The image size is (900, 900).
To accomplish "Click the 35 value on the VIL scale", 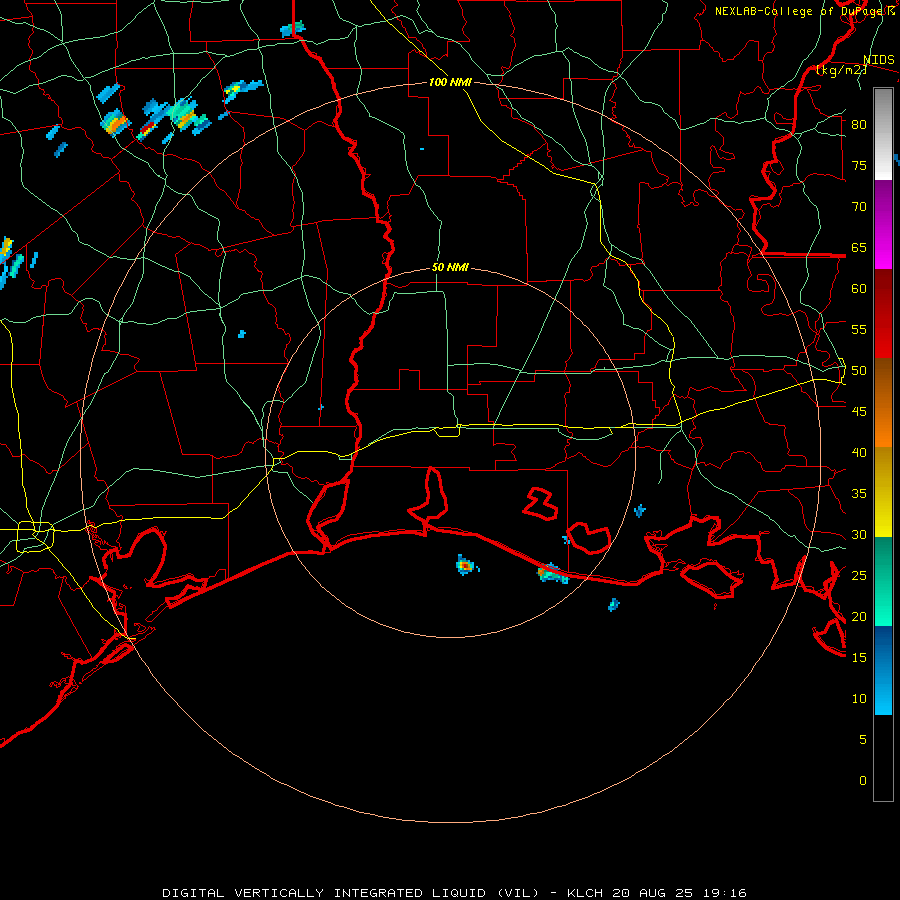I will click(x=859, y=494).
